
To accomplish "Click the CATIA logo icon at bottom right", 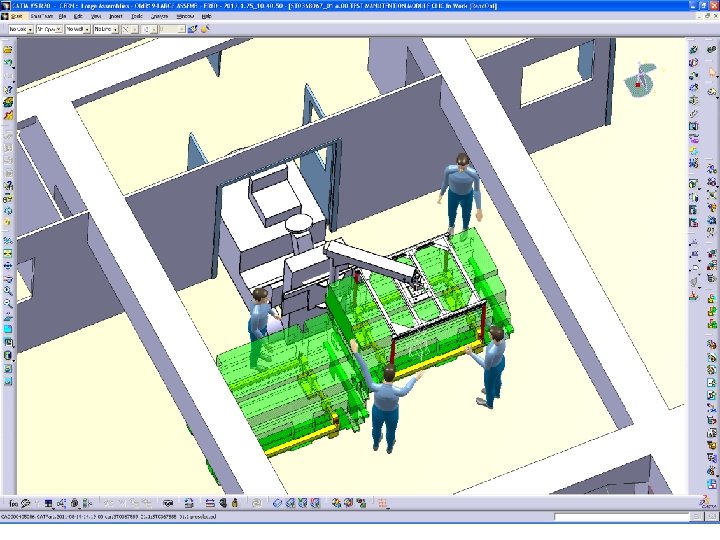I will tap(709, 502).
